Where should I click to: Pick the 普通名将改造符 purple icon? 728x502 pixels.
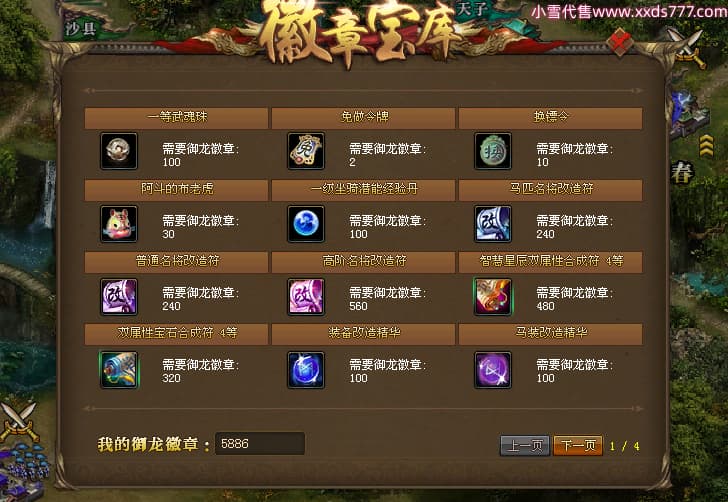(x=119, y=297)
